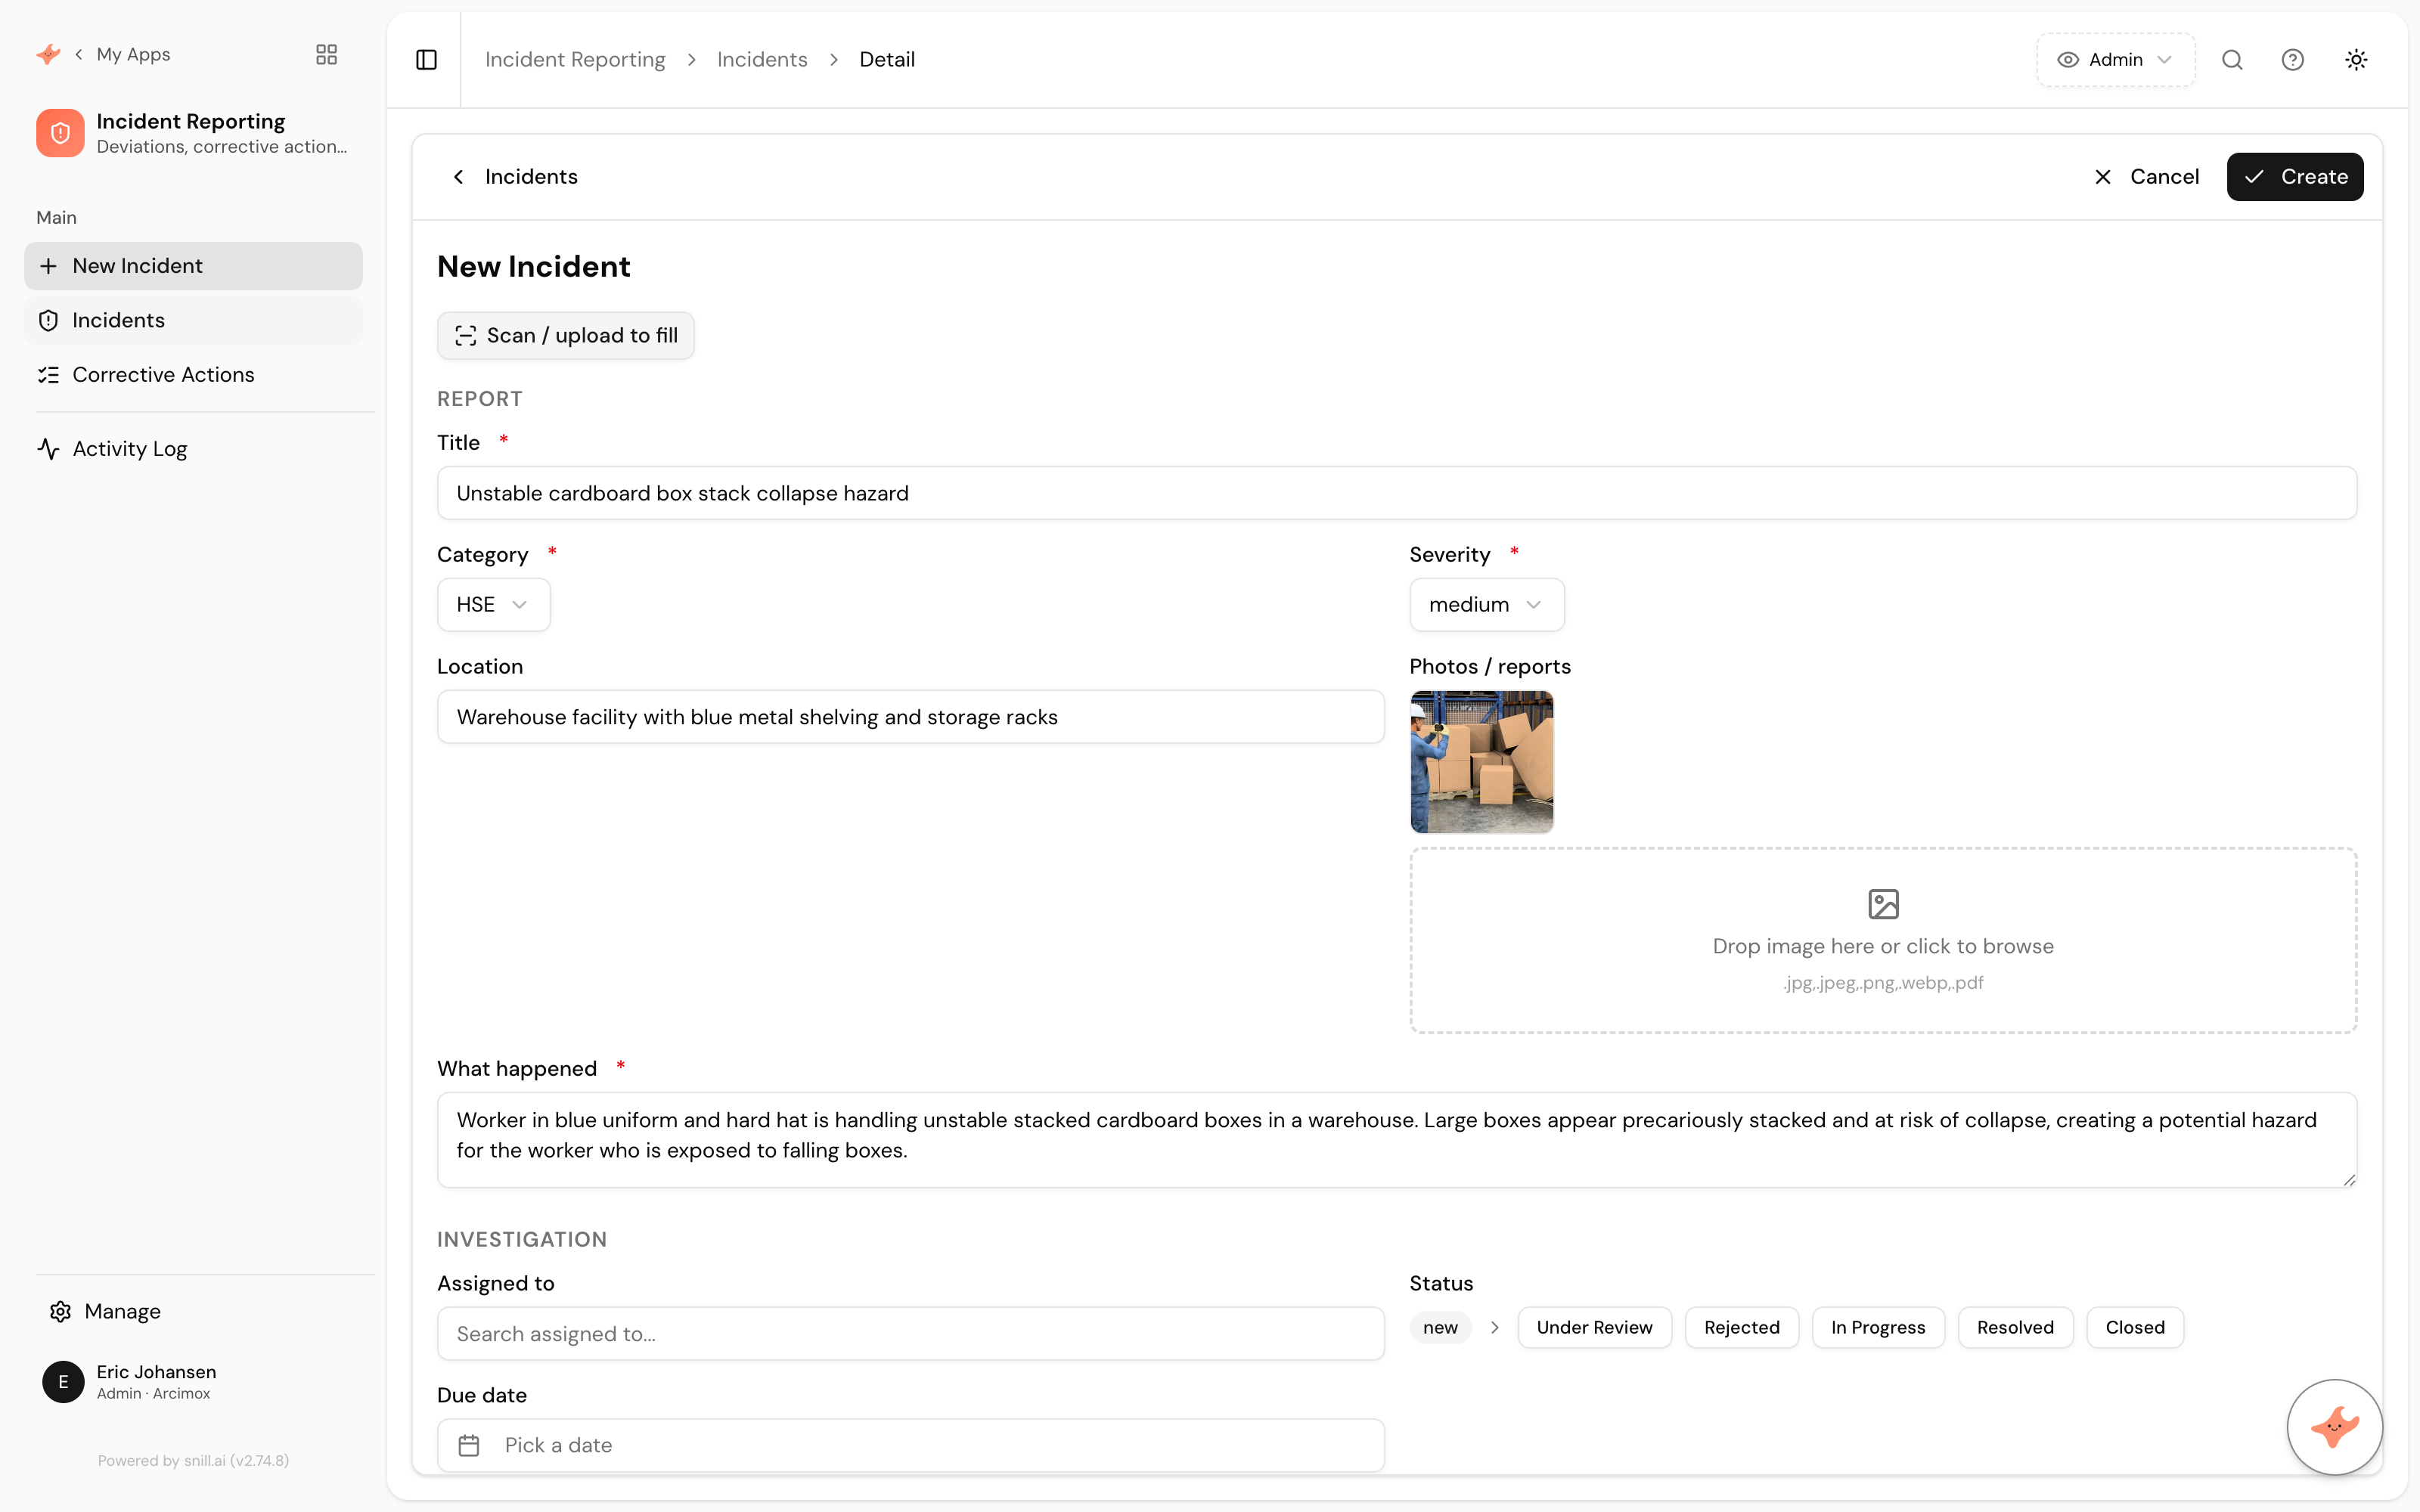Set status to In Progress

tap(1878, 1328)
